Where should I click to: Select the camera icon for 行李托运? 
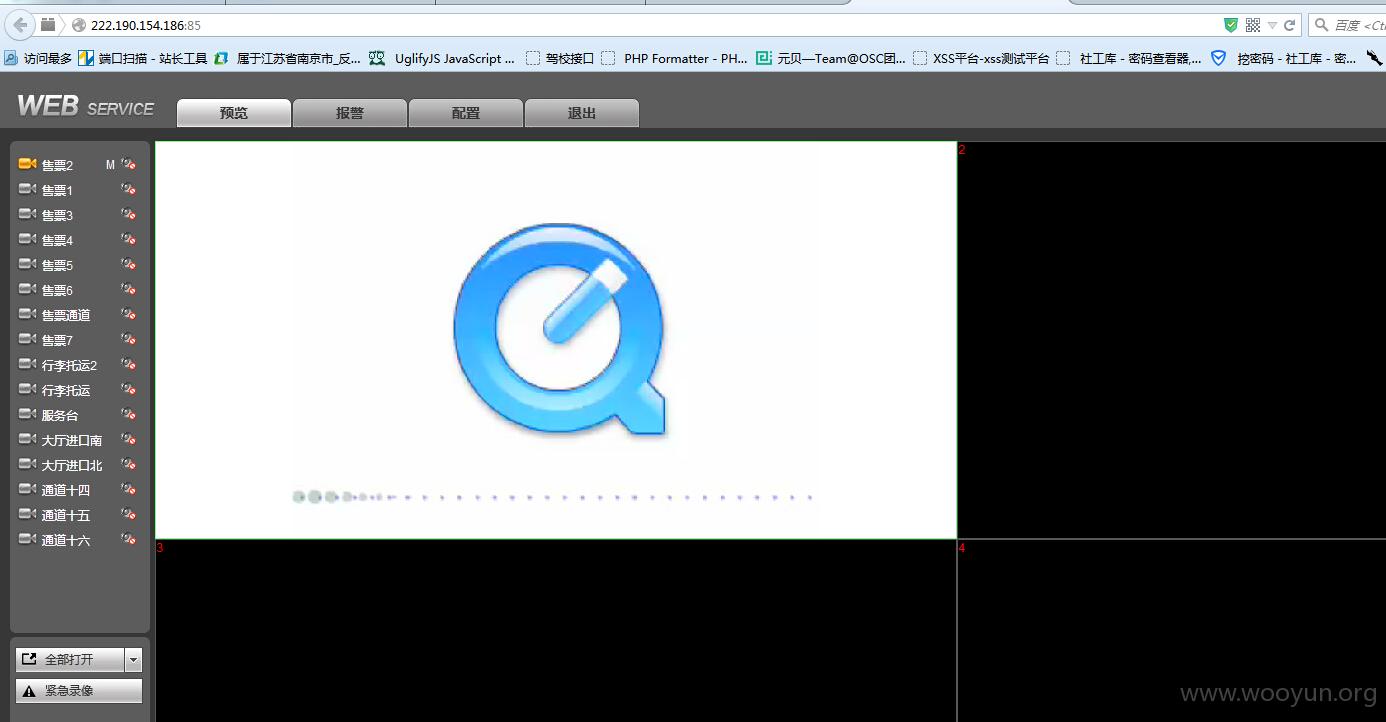pyautogui.click(x=27, y=389)
